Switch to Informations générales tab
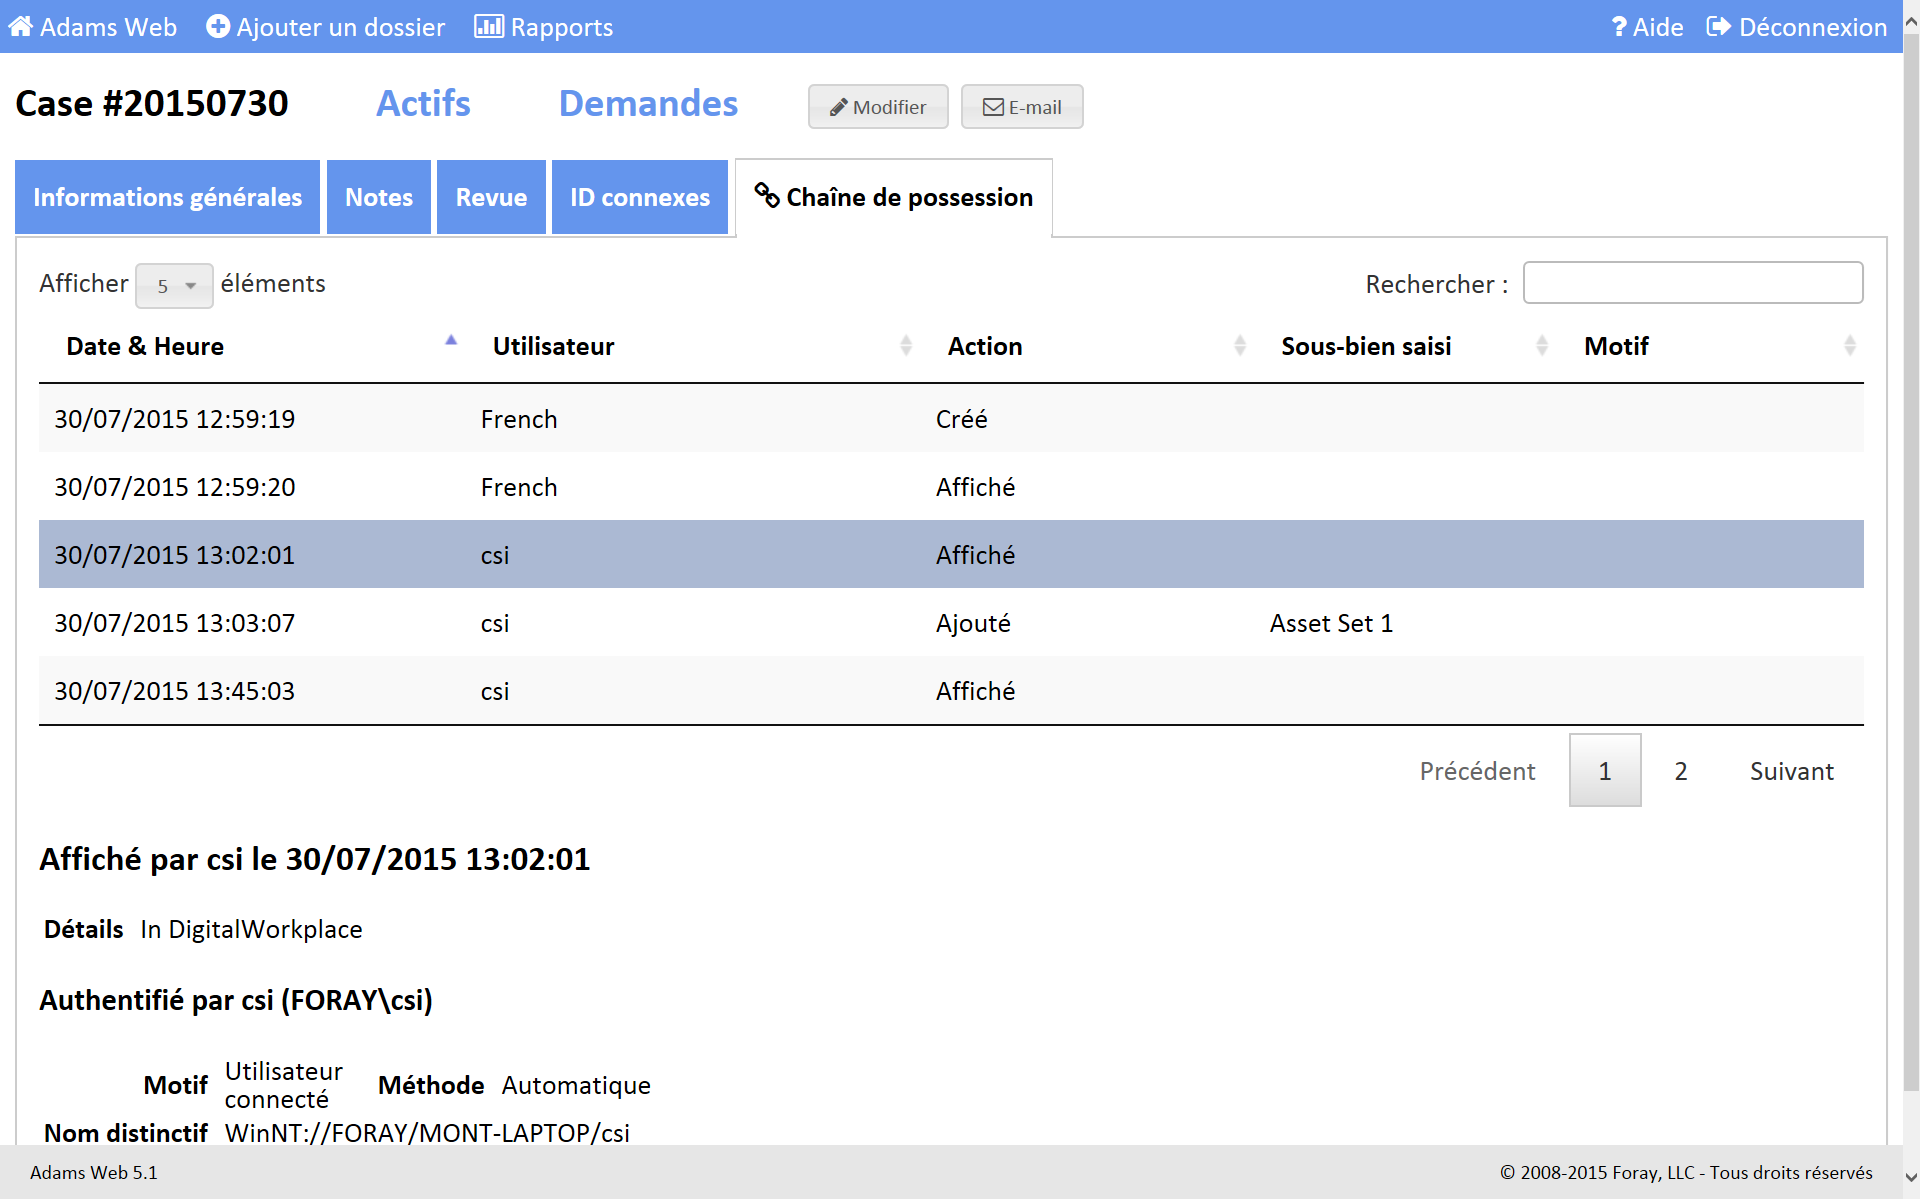Screen dimensions: 1920x1200 coord(167,197)
